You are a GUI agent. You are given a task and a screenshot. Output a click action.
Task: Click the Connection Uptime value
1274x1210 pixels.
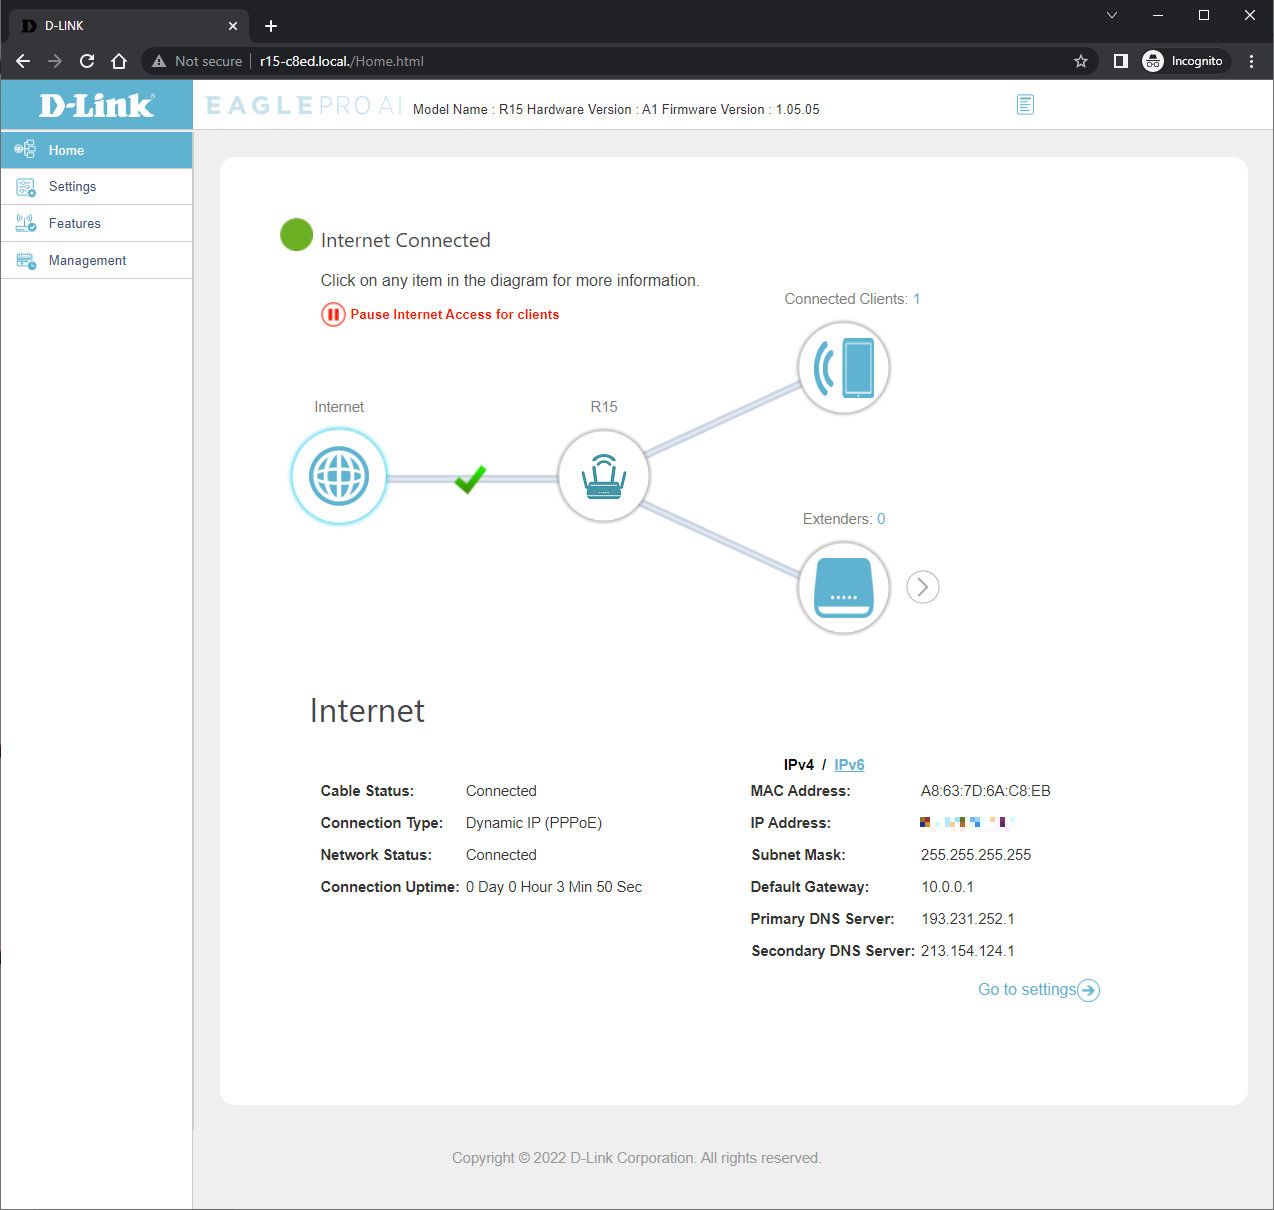(554, 887)
